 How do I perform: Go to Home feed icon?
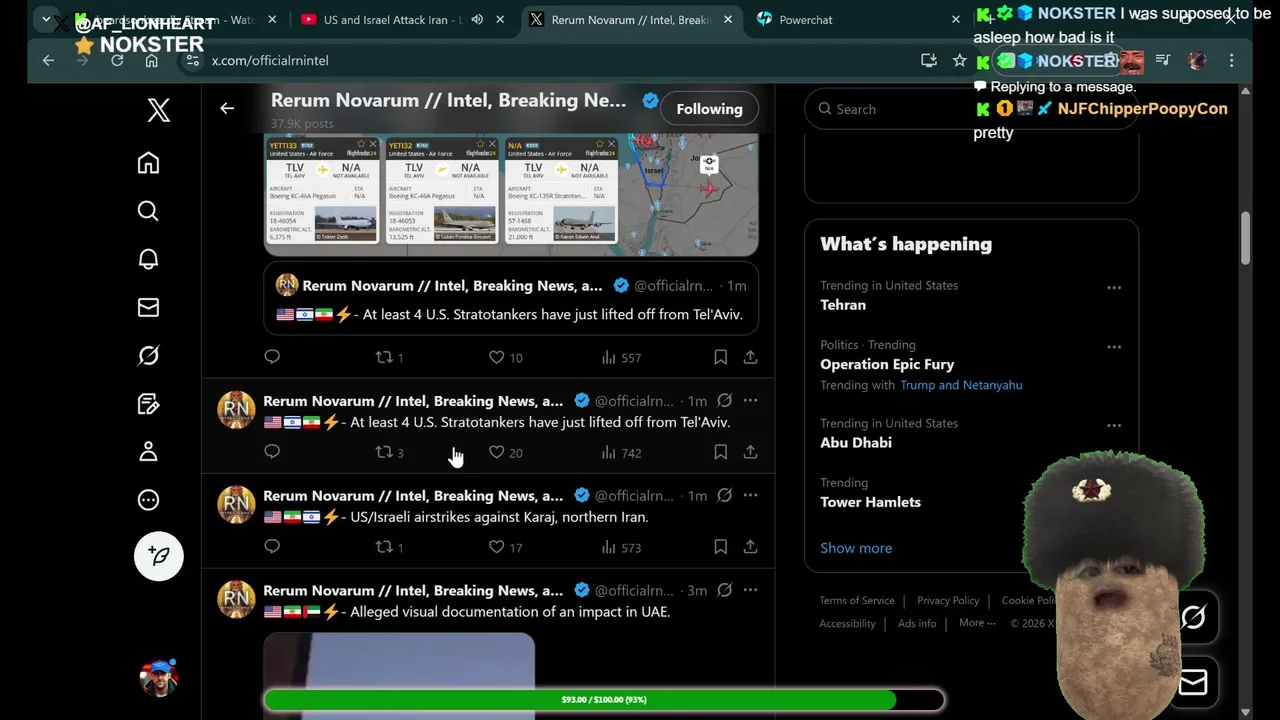point(148,163)
